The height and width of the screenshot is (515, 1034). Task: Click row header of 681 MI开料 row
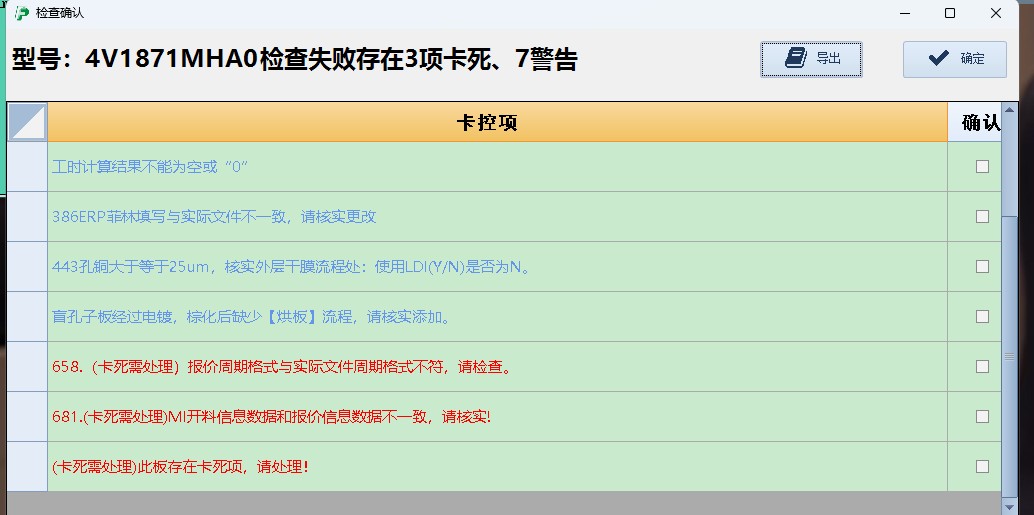(x=27, y=417)
